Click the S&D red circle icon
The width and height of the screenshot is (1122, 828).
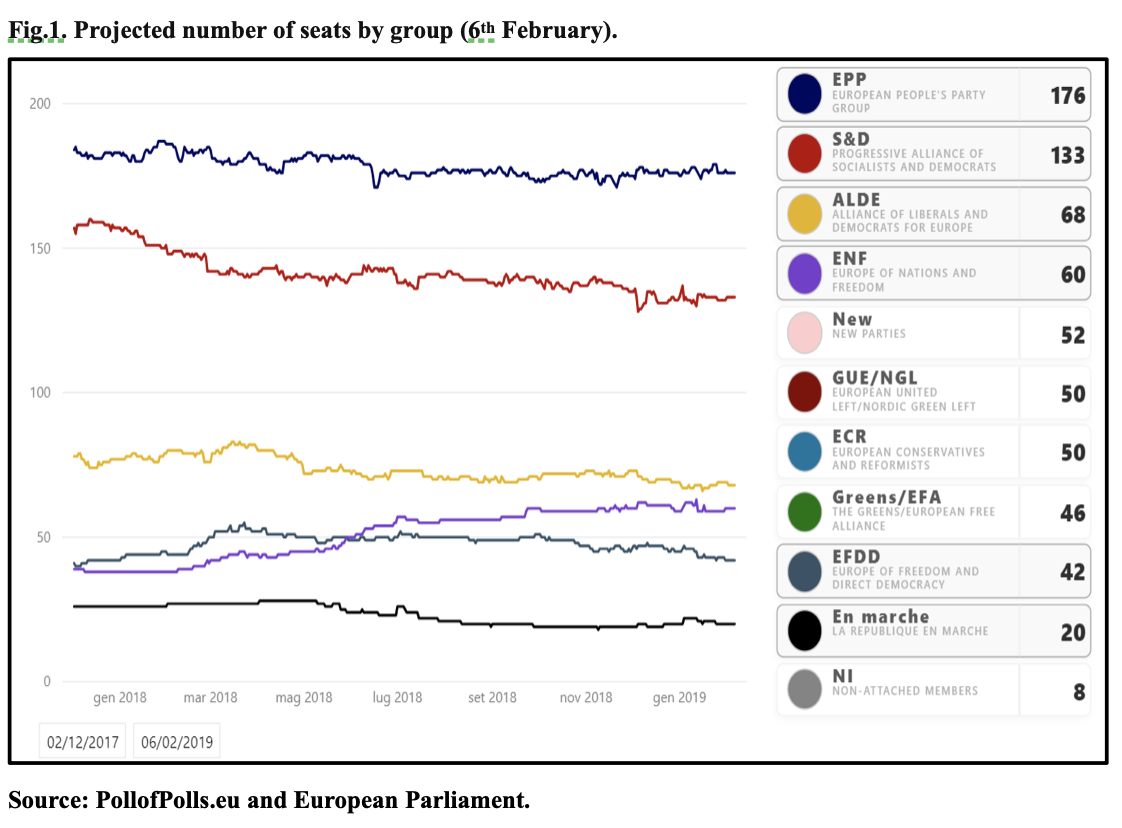pos(805,153)
